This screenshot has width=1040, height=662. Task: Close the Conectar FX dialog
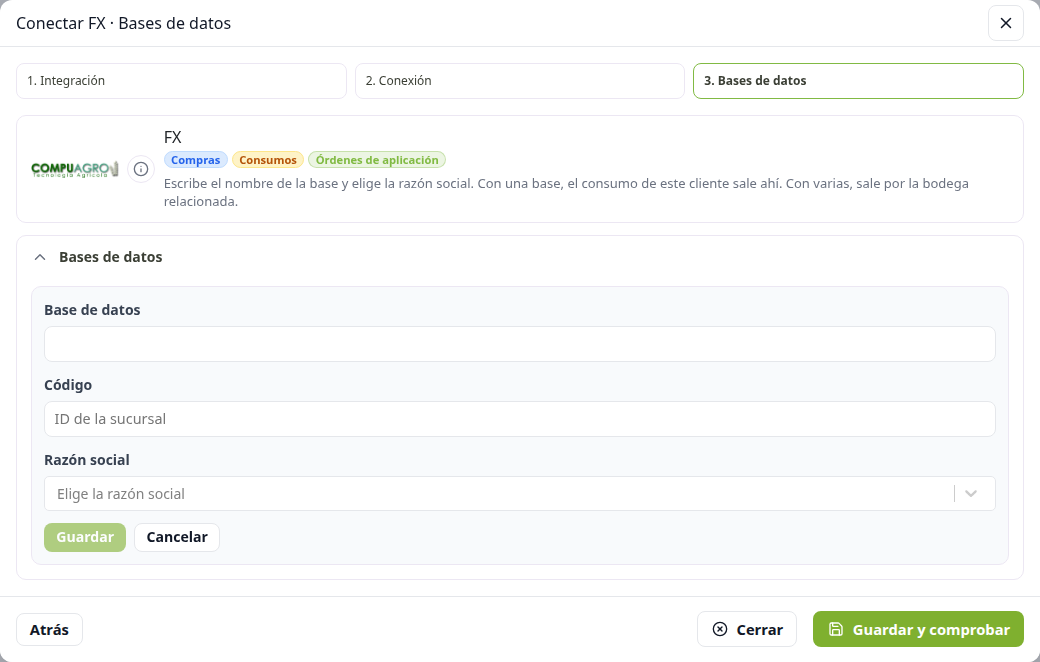(1006, 23)
